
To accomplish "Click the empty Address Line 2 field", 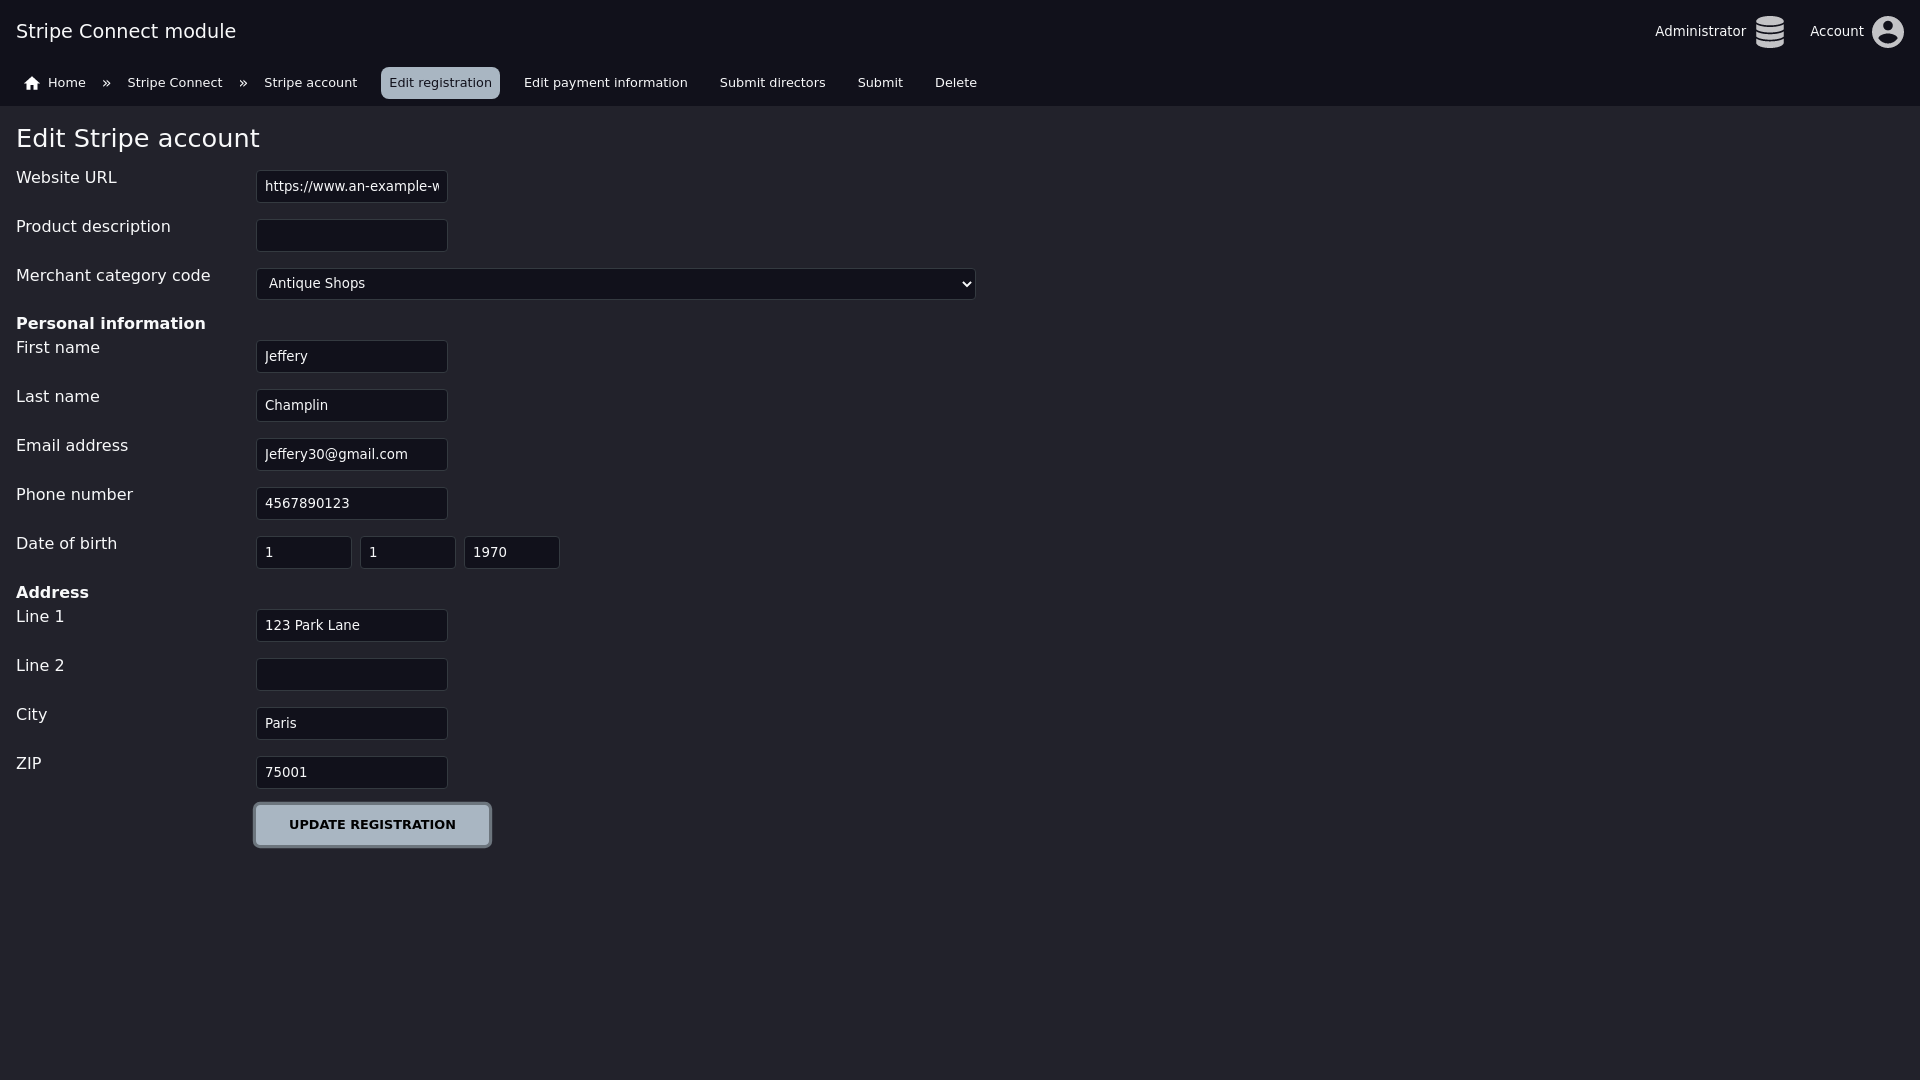I will click(351, 675).
